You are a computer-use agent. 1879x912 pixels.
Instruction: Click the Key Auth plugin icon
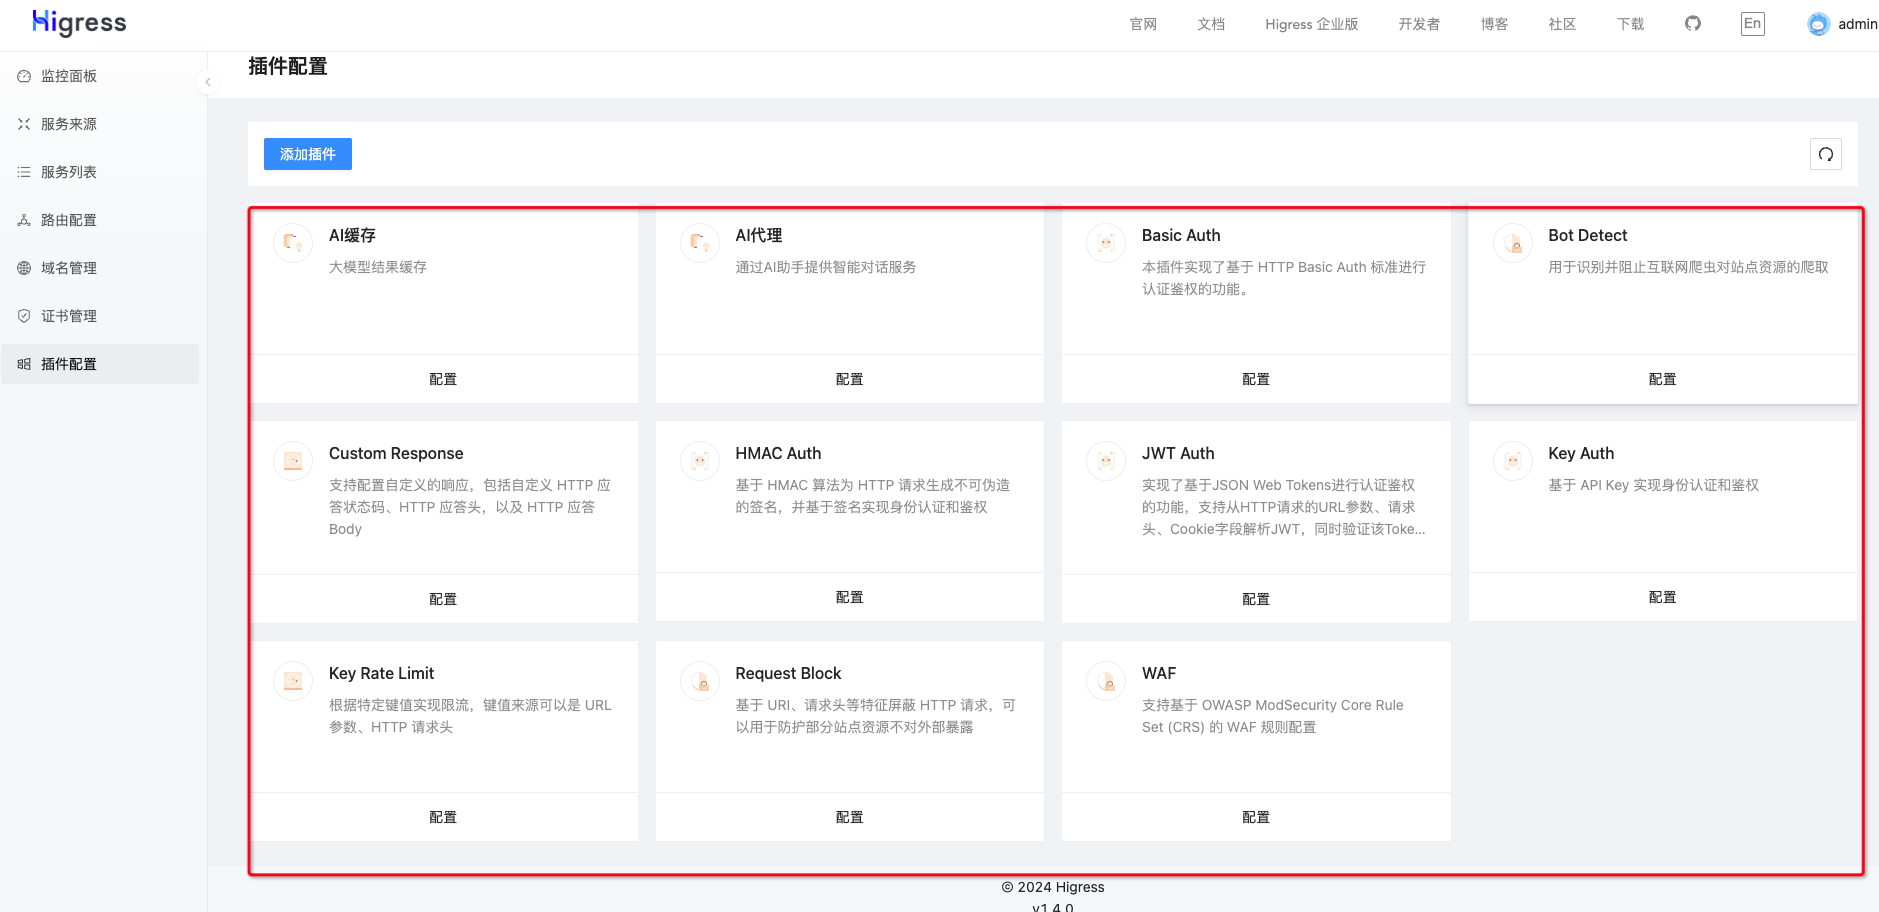(1513, 461)
